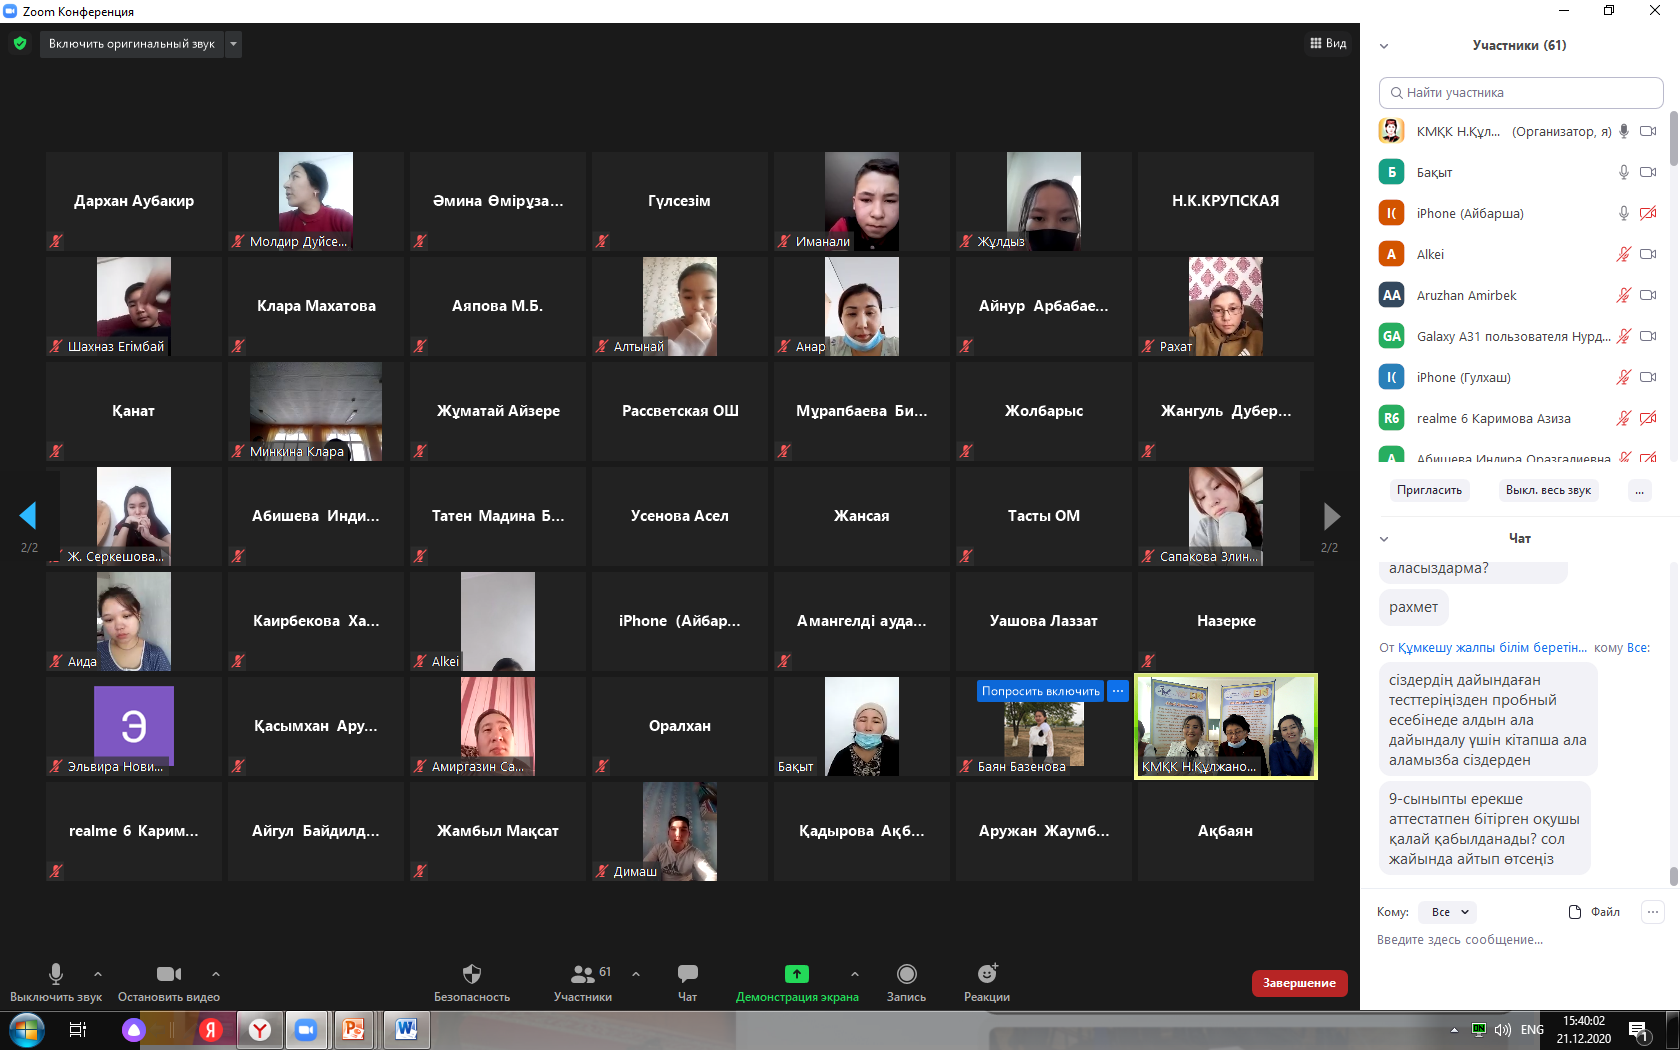Click the green encryption shield icon
The image size is (1680, 1050).
[20, 44]
